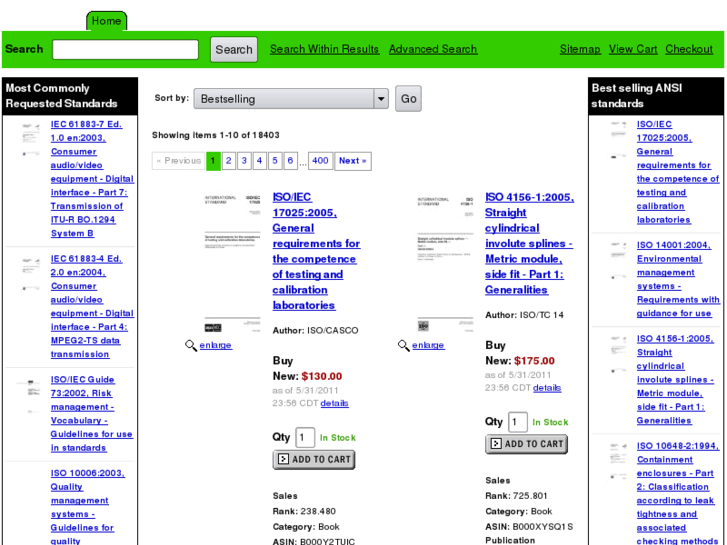Click the ISO 4156-1 cover thumbnail
Viewport: 727px width, 545px height.
(x=446, y=263)
